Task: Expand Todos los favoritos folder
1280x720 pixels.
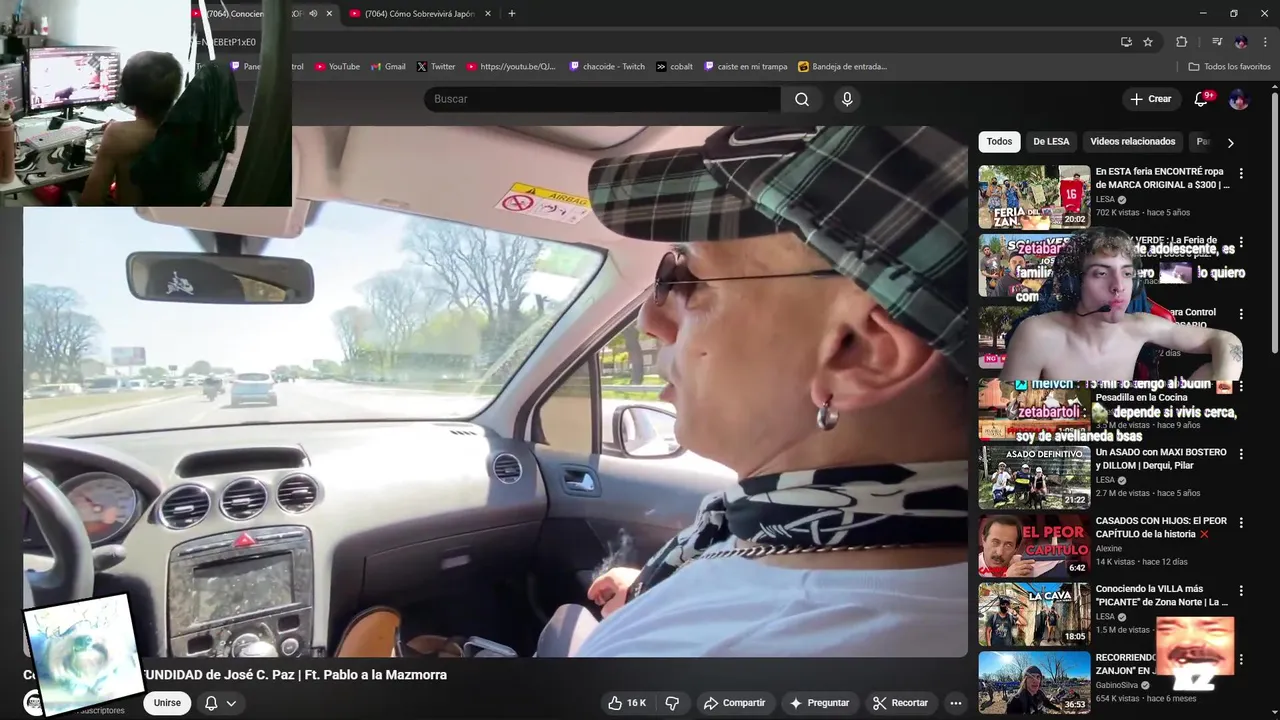Action: pyautogui.click(x=1229, y=67)
